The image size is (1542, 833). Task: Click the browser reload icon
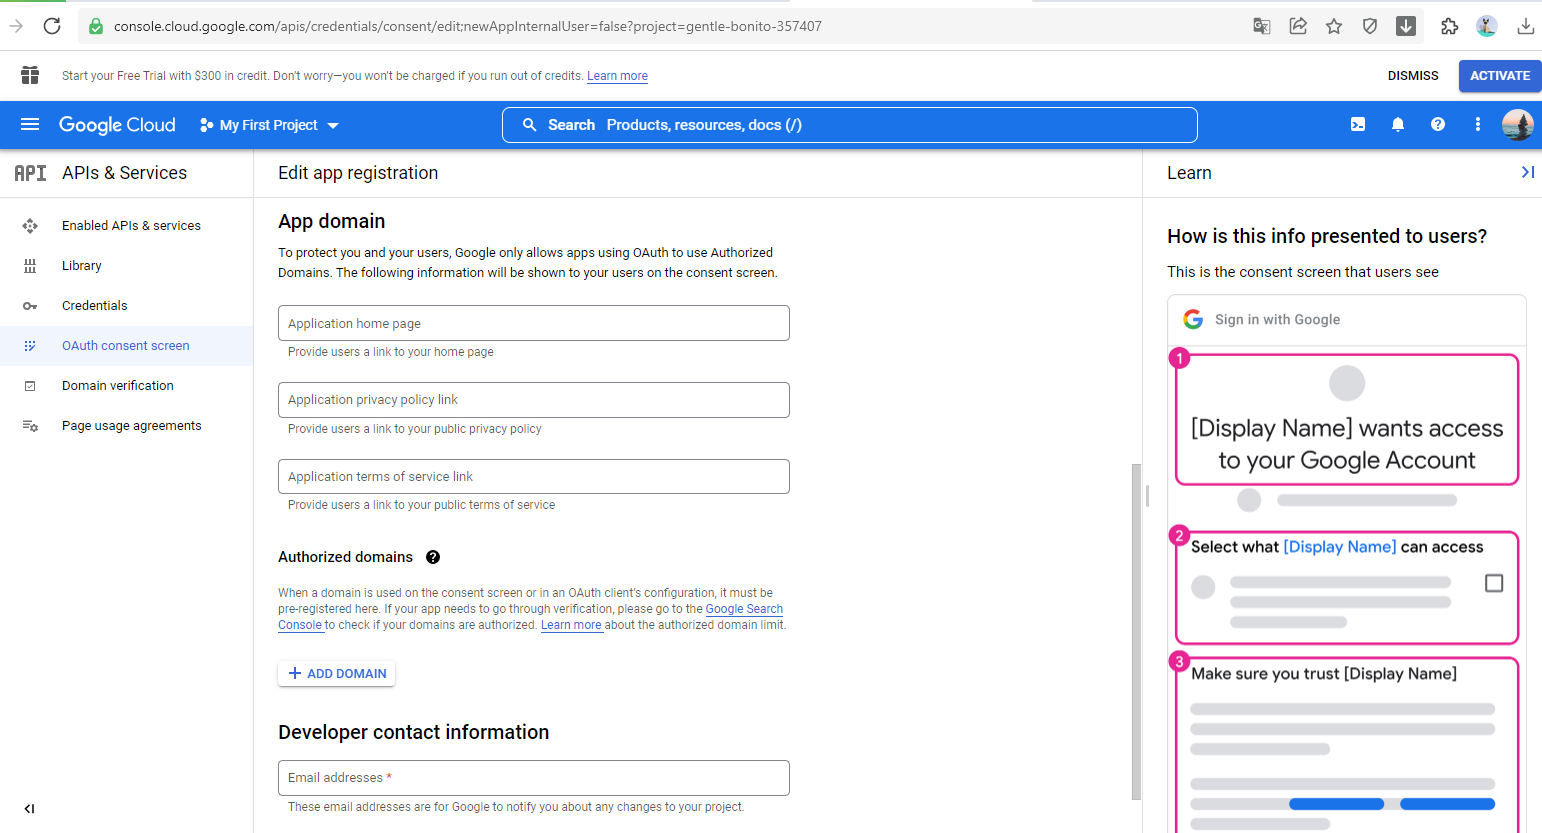(x=52, y=26)
